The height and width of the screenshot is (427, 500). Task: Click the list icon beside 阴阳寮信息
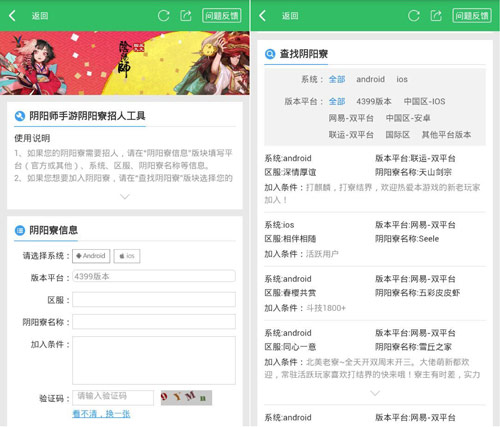20,230
